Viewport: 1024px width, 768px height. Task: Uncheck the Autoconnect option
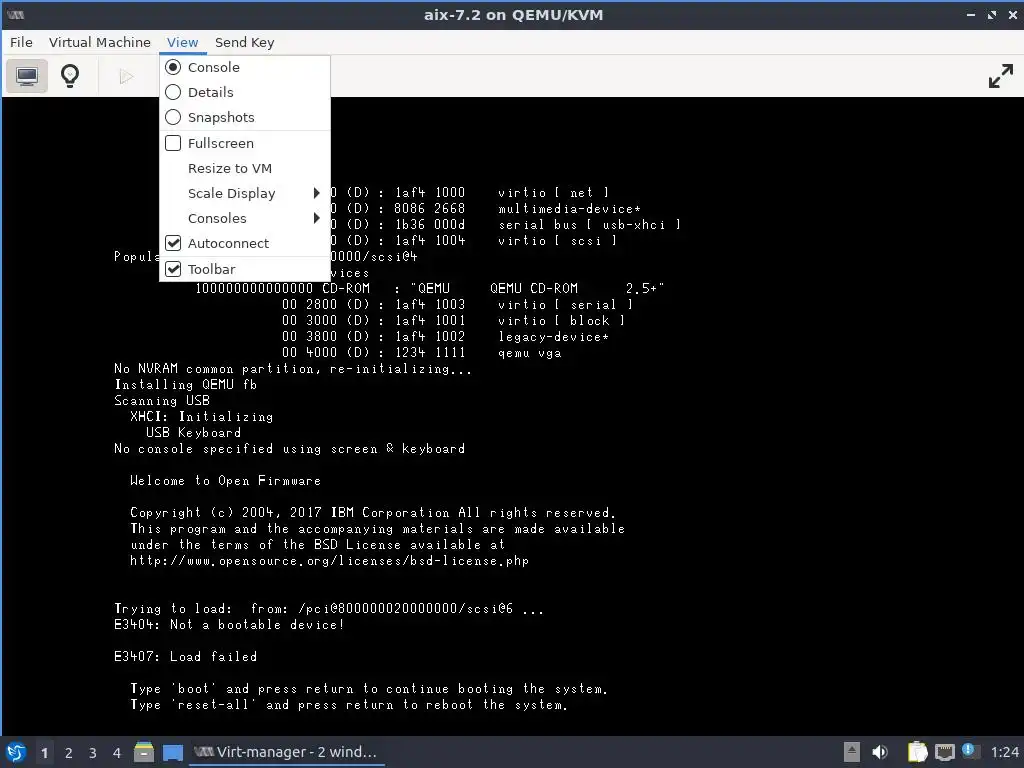click(x=245, y=243)
